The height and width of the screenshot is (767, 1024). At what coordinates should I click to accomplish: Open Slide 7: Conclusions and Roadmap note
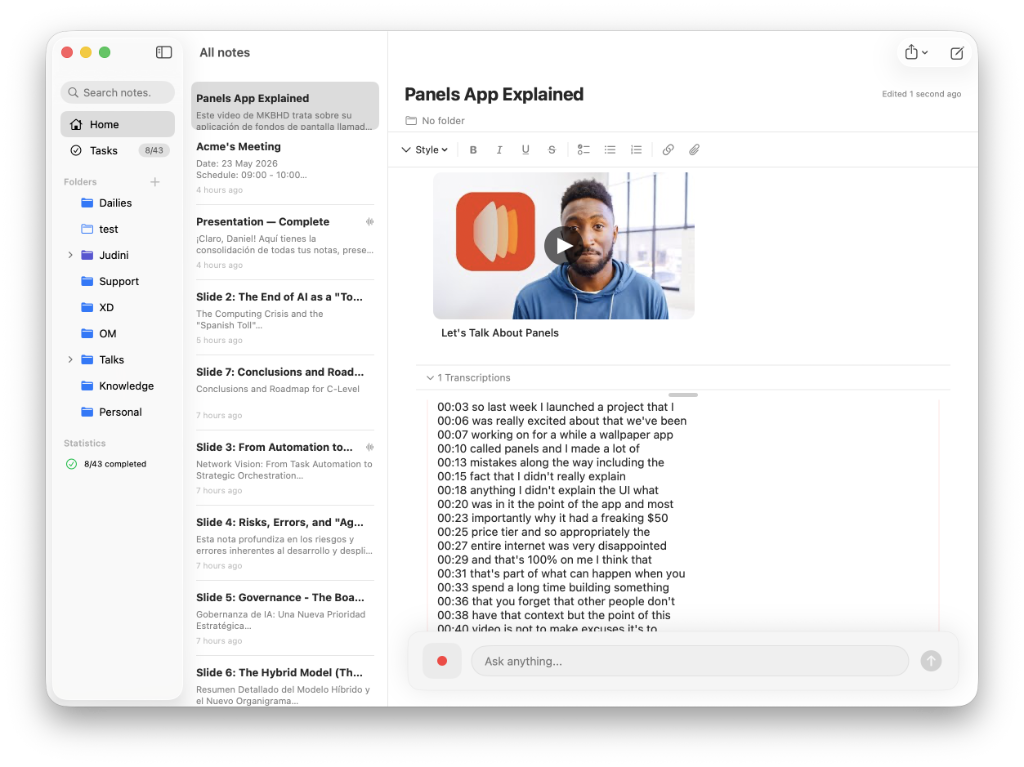[x=285, y=393]
